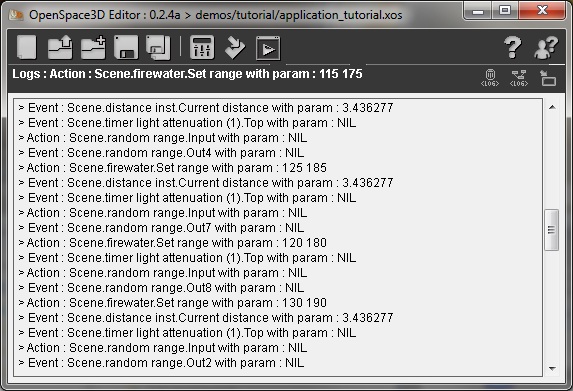573x391 pixels.
Task: Select log line with param 125 185
Action: pos(173,168)
